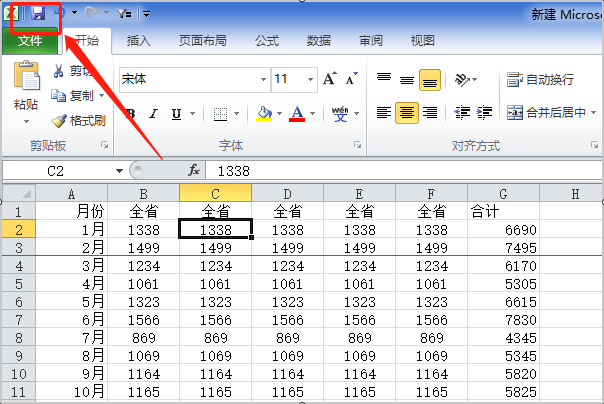Open the borders dropdown arrow
This screenshot has width=604, height=404.
click(236, 114)
